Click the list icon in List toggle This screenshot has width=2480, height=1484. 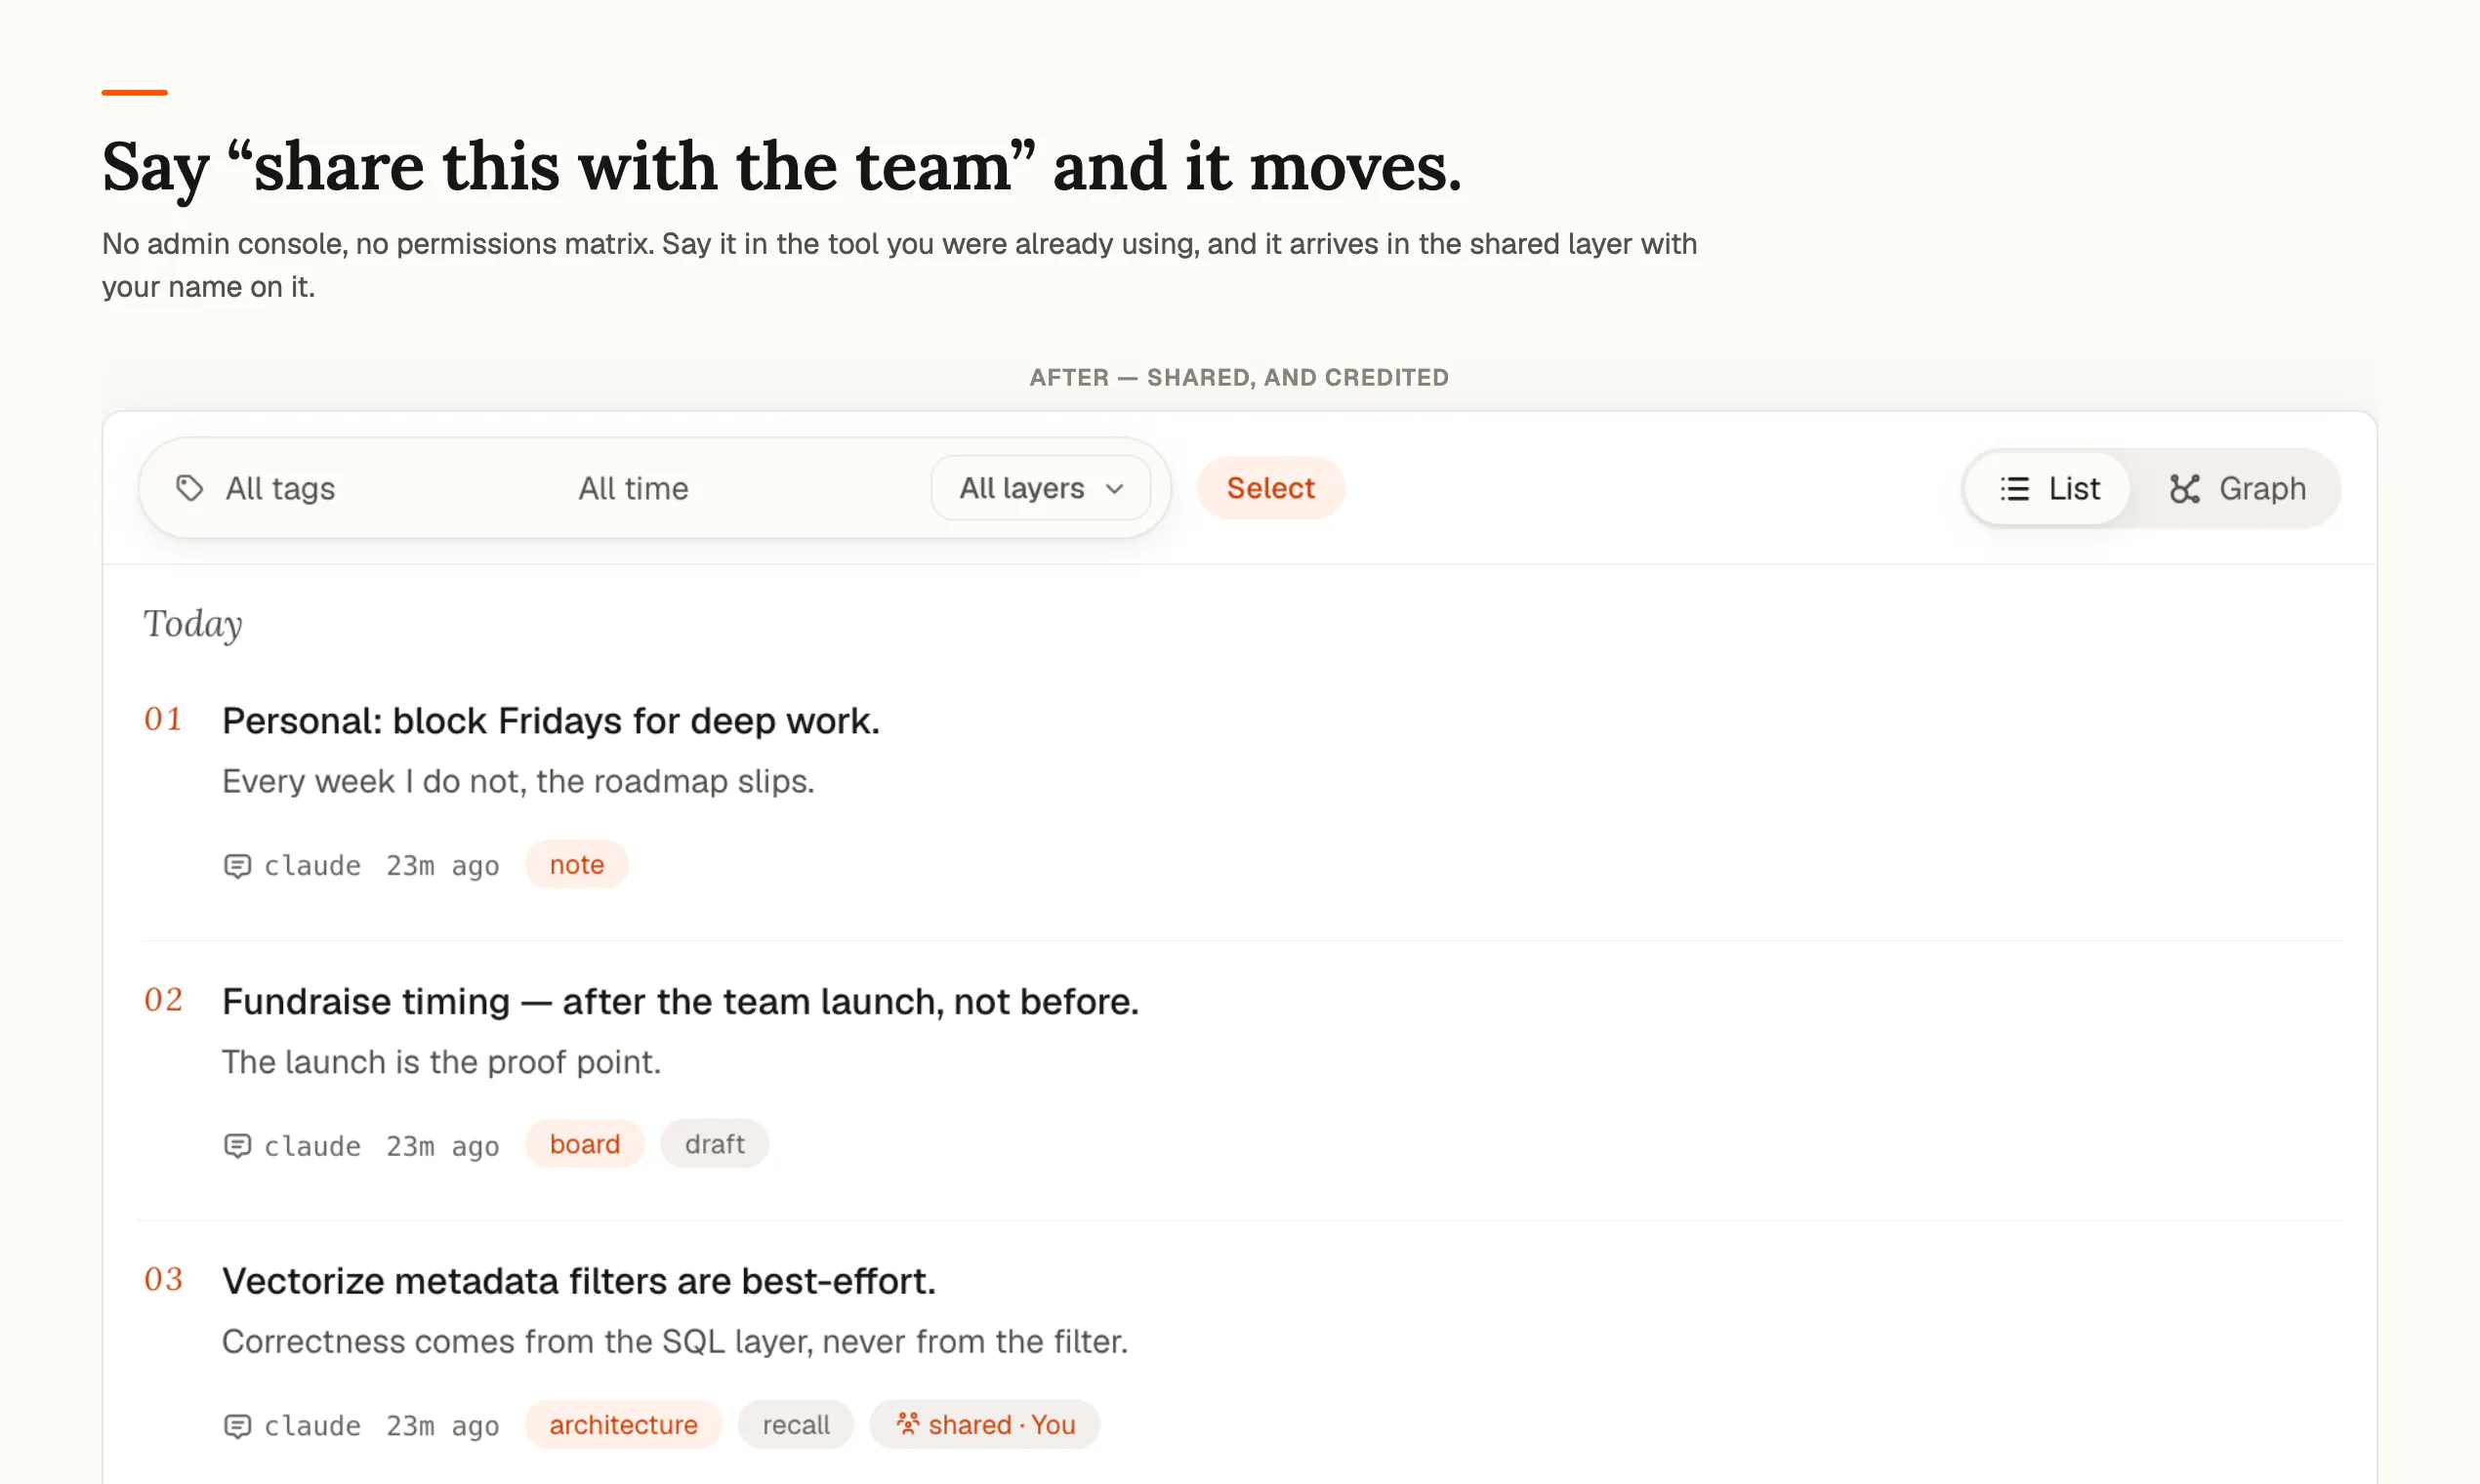(x=2014, y=488)
